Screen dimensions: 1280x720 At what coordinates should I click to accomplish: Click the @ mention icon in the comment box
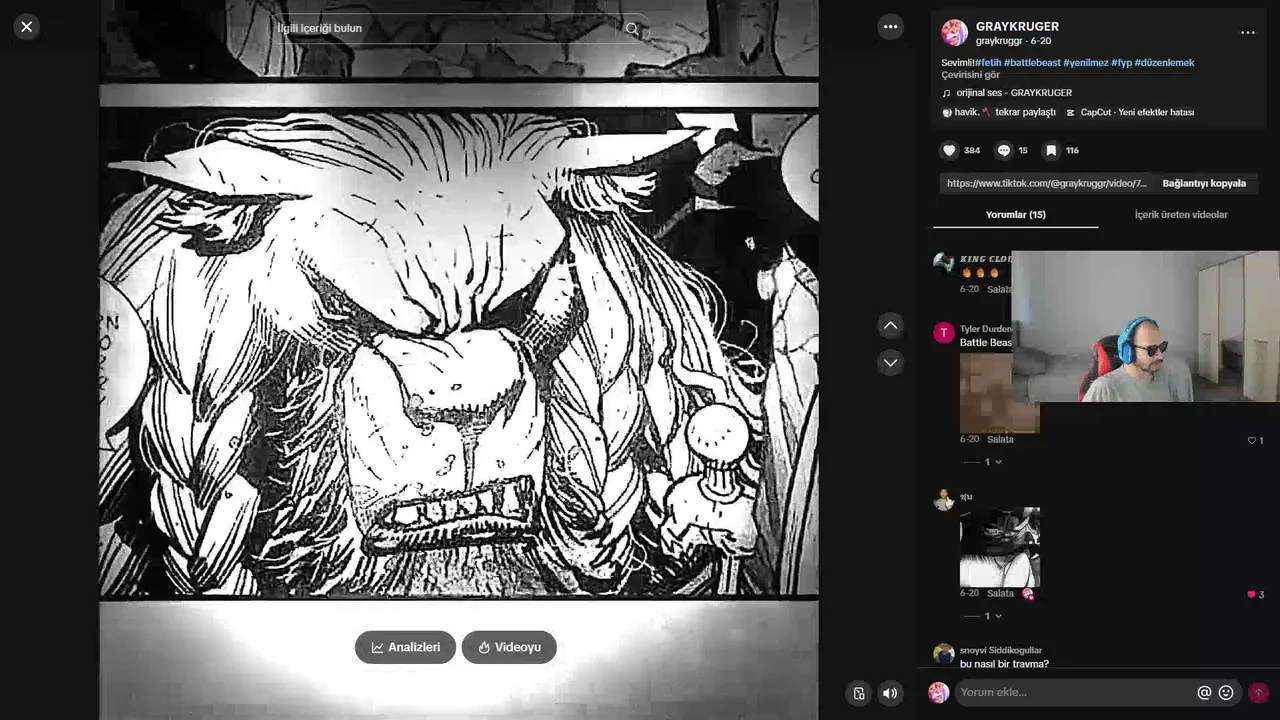(1204, 692)
